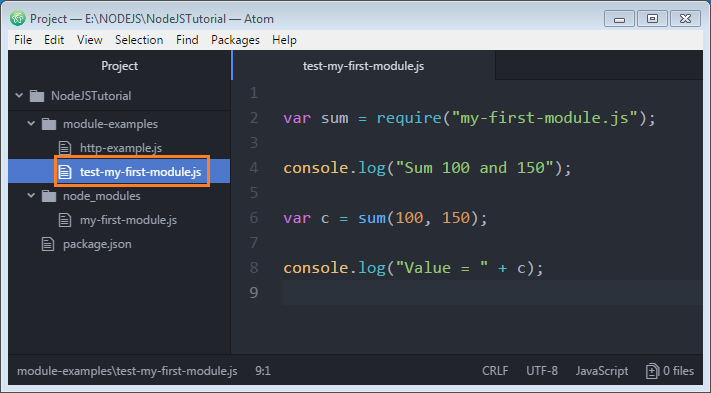This screenshot has width=711, height=393.
Task: Click the http-example.js file icon
Action: tap(65, 148)
